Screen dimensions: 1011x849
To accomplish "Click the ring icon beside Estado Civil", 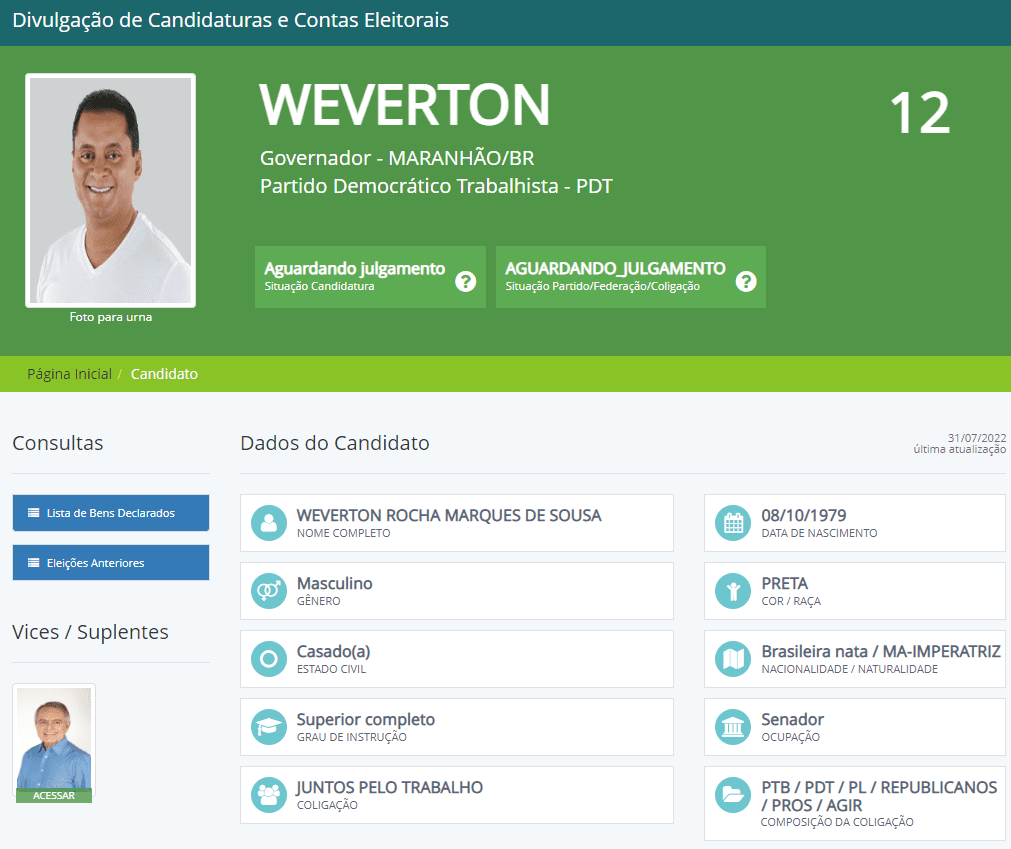I will click(x=268, y=659).
